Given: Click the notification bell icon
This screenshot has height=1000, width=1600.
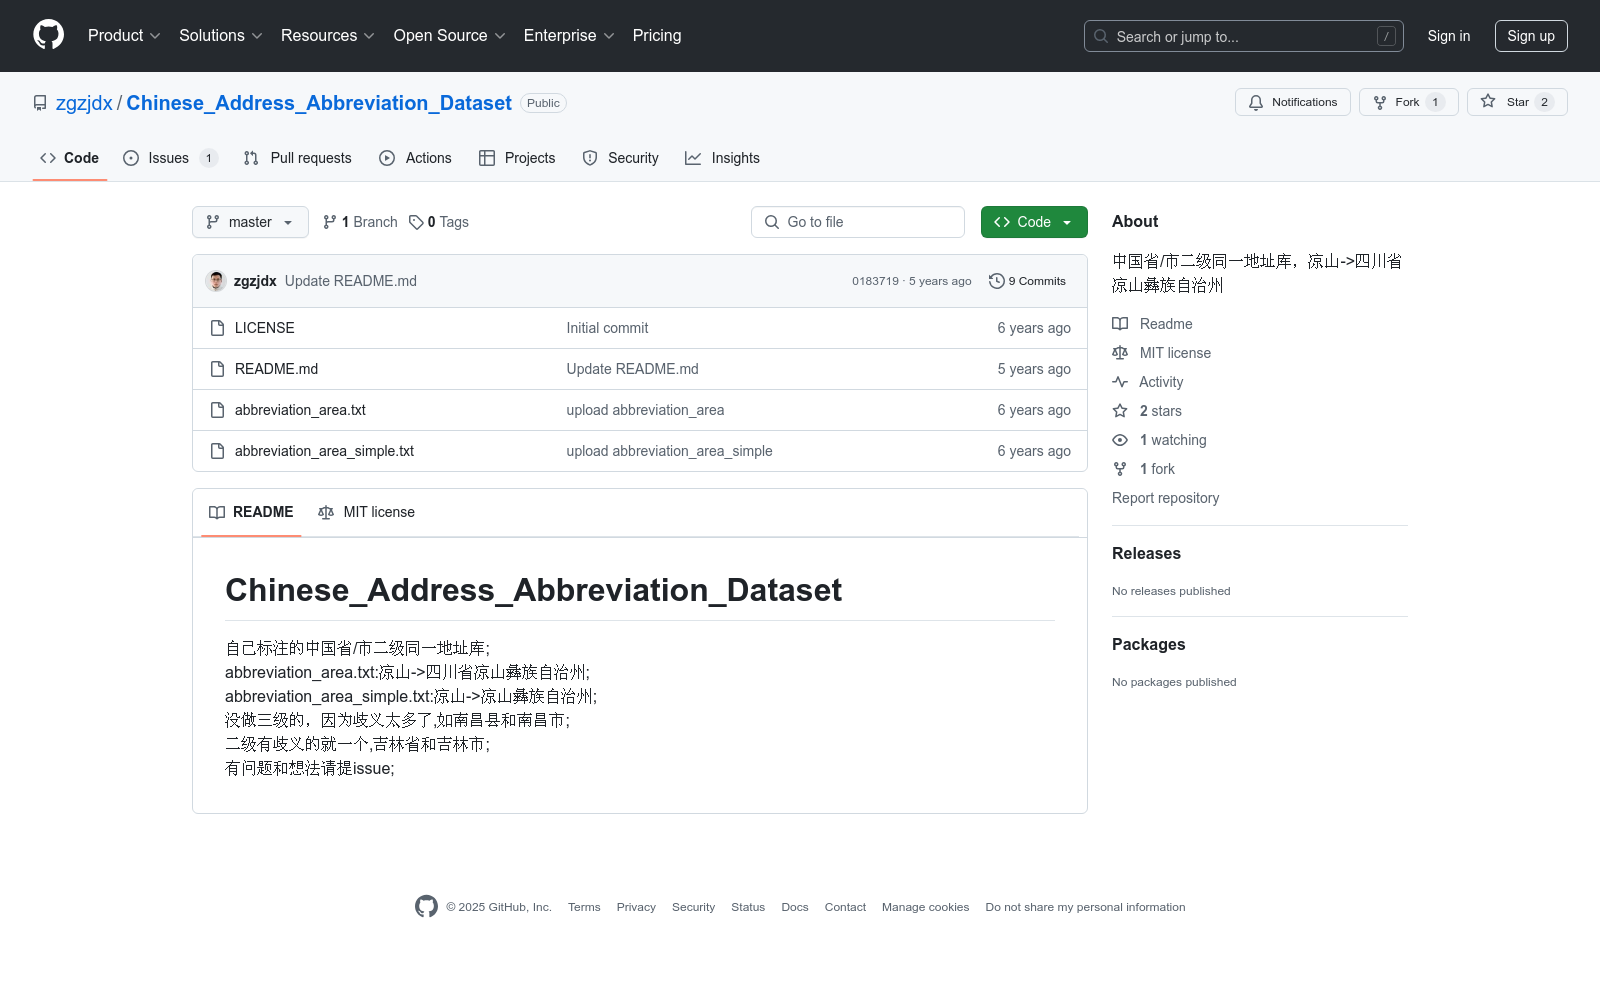Looking at the screenshot, I should tap(1256, 102).
